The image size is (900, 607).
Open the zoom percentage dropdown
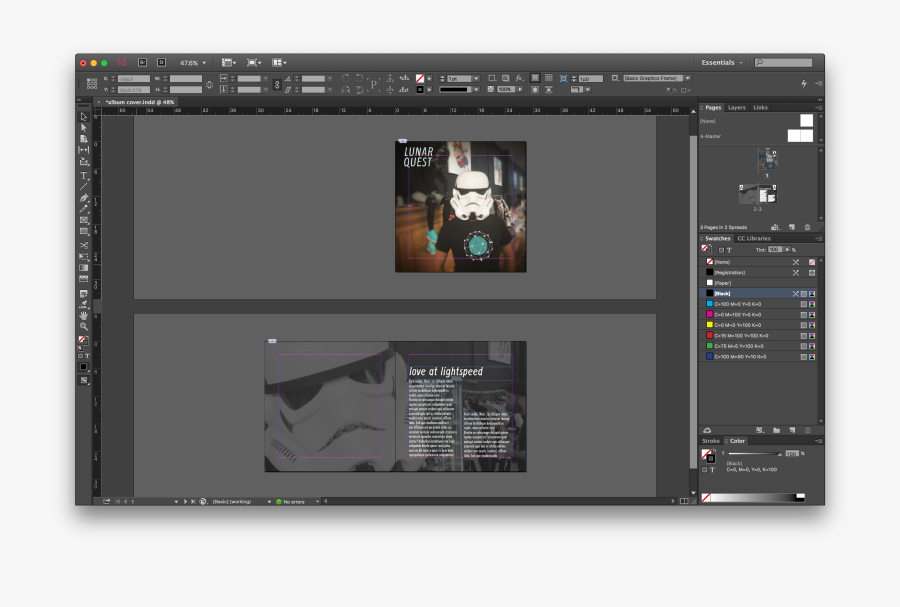(x=202, y=62)
